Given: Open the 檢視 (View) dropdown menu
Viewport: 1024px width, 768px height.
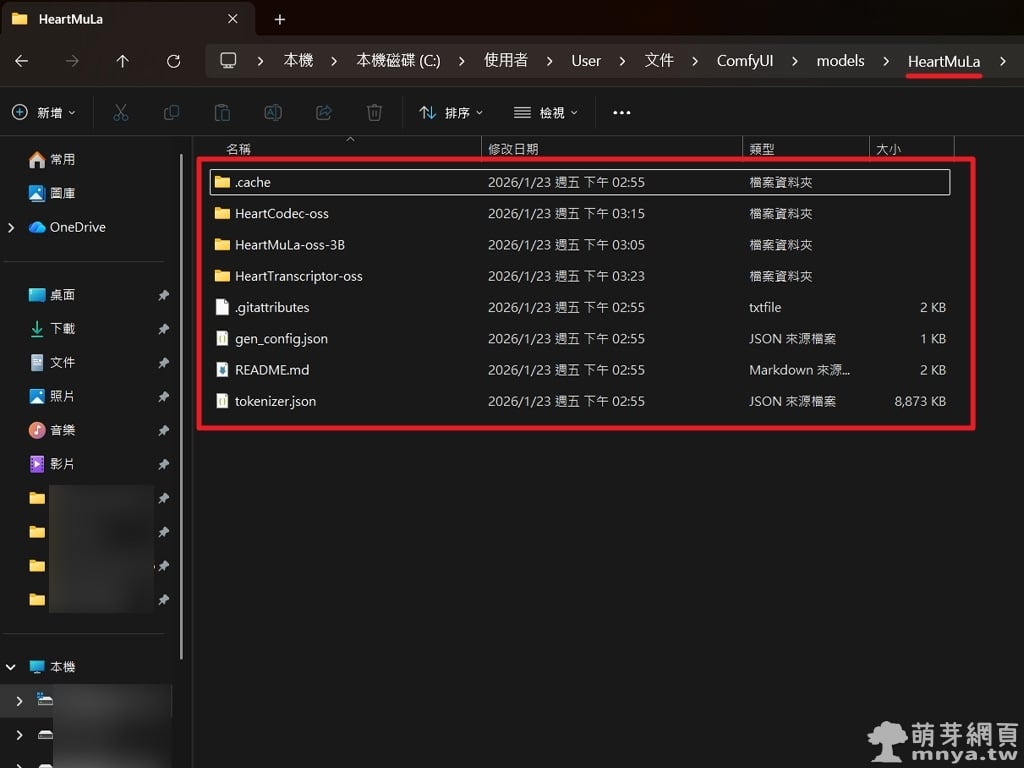Looking at the screenshot, I should [546, 113].
